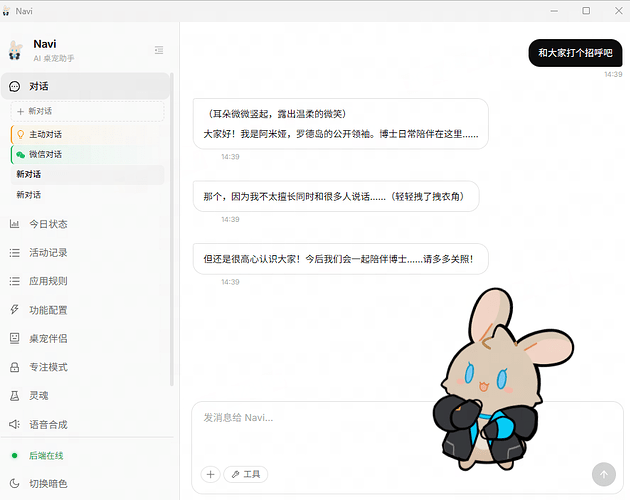Select the highlighted 新对话 conversation

coord(87,174)
